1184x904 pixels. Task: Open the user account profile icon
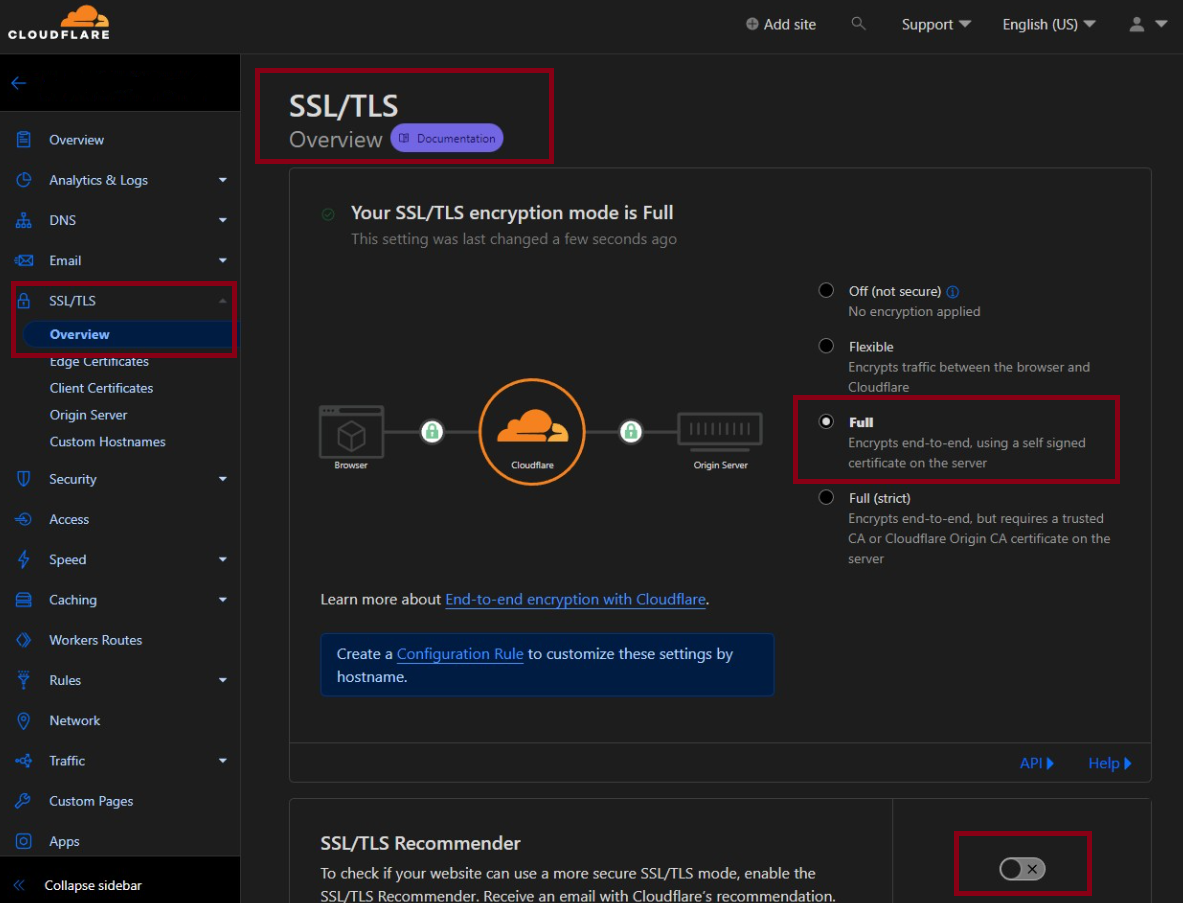coord(1146,24)
